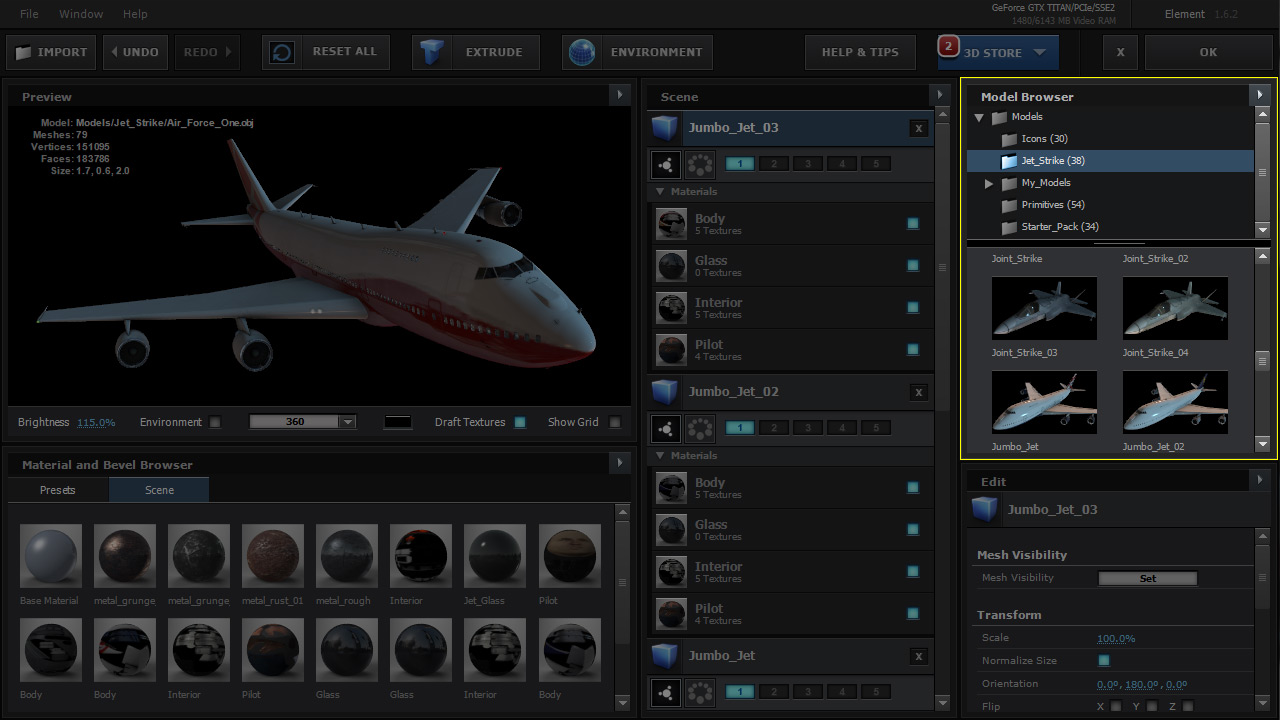Viewport: 1280px width, 720px height.
Task: Click the particle replicator icon for Jumbo_Jet_02
Action: (699, 428)
